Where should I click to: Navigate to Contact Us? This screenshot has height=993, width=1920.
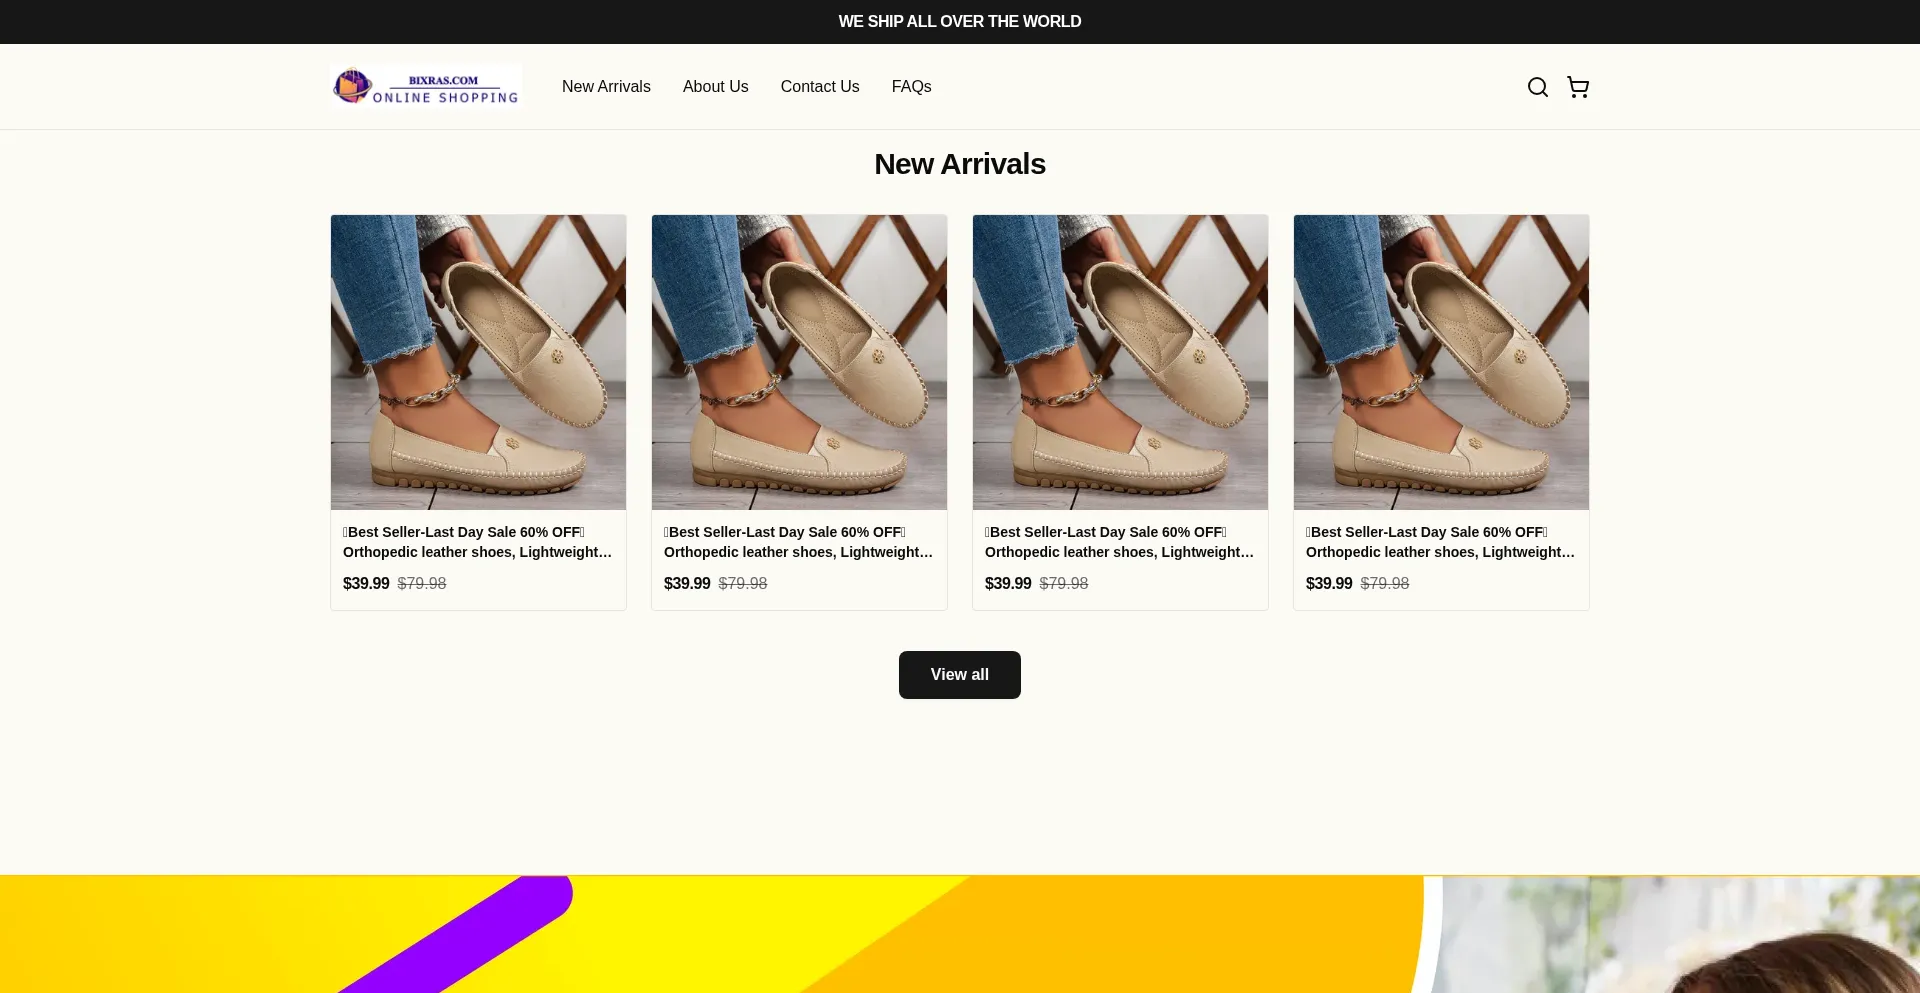[x=819, y=87]
